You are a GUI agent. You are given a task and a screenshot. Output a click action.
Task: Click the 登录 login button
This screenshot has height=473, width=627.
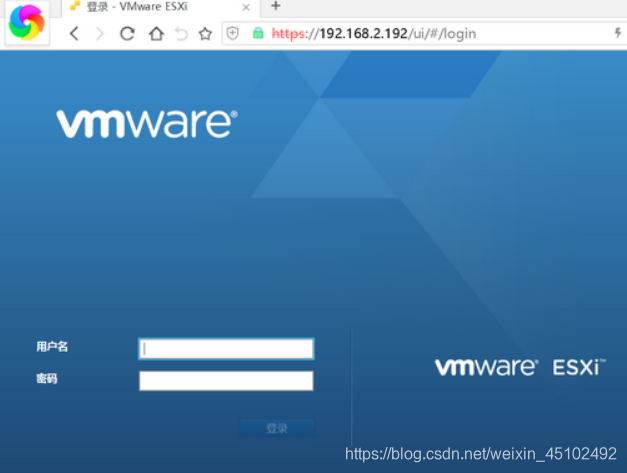(277, 428)
